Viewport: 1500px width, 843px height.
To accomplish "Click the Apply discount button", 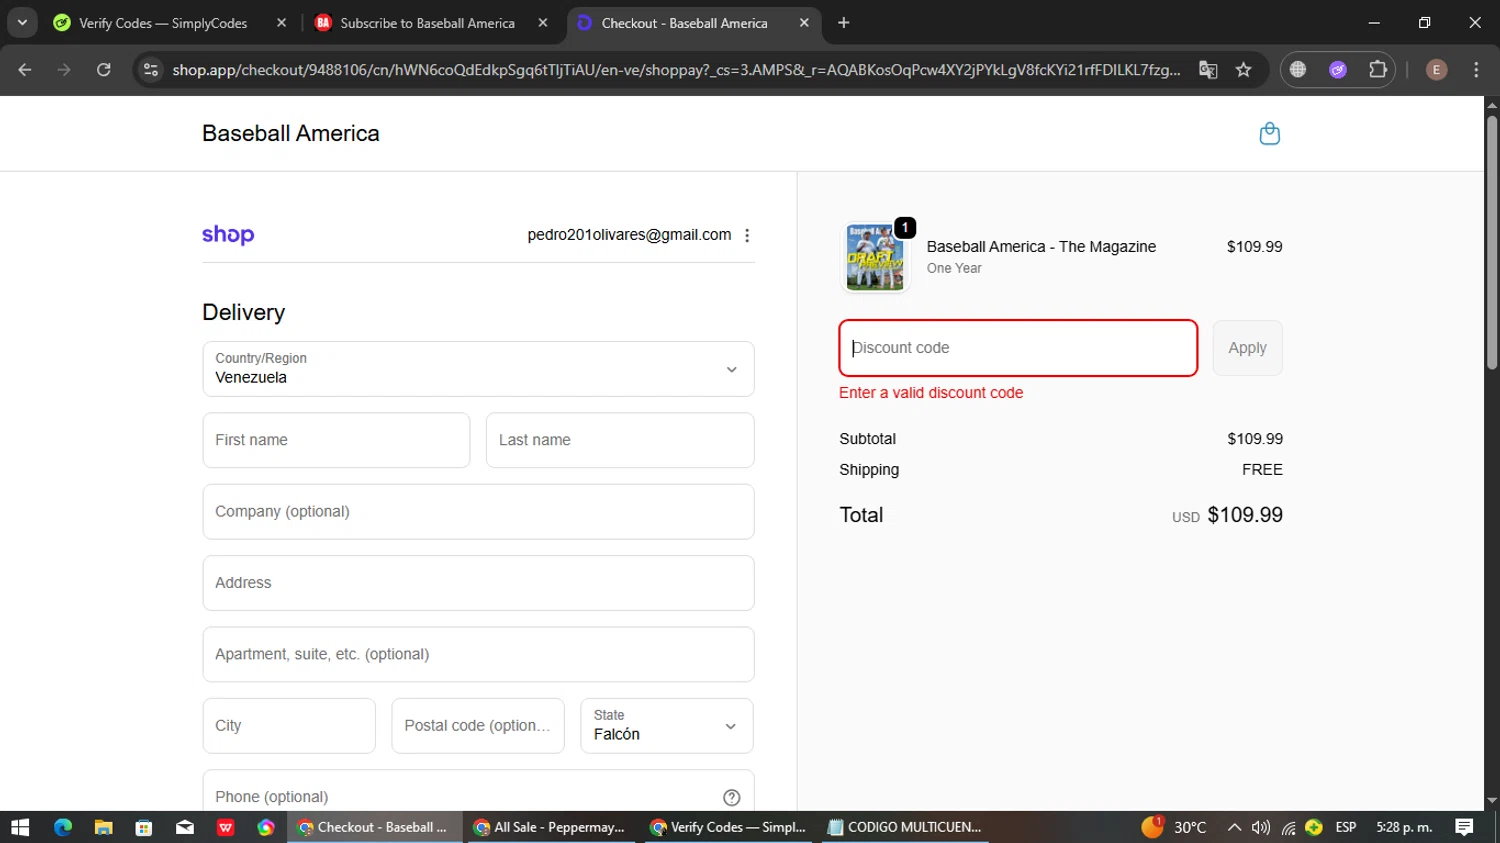I will point(1247,348).
